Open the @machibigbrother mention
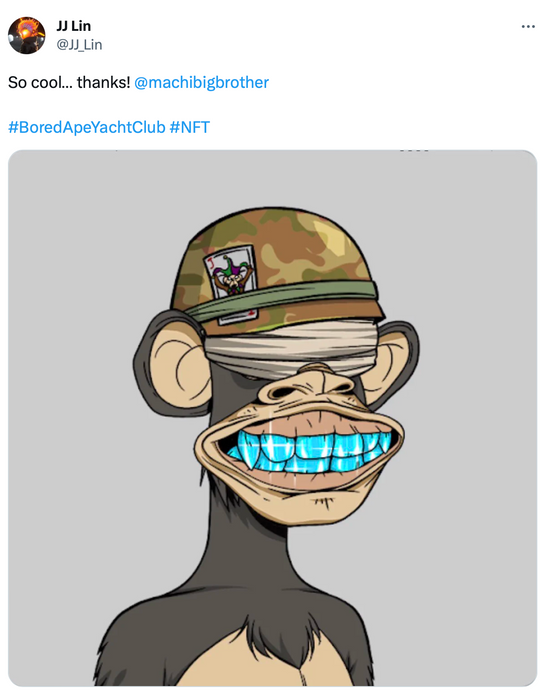Image resolution: width=550 pixels, height=694 pixels. [x=201, y=82]
